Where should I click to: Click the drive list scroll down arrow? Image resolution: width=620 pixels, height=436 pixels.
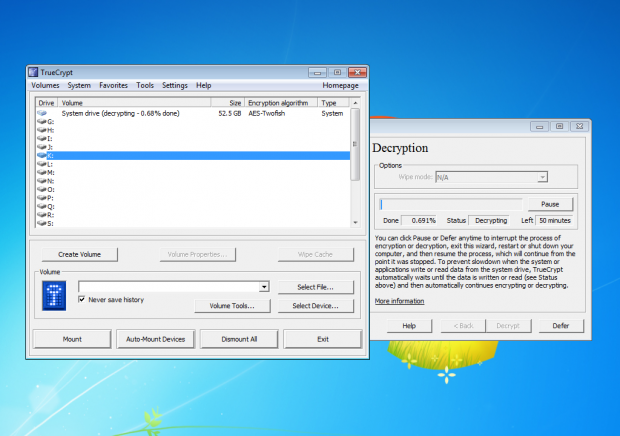click(x=355, y=223)
